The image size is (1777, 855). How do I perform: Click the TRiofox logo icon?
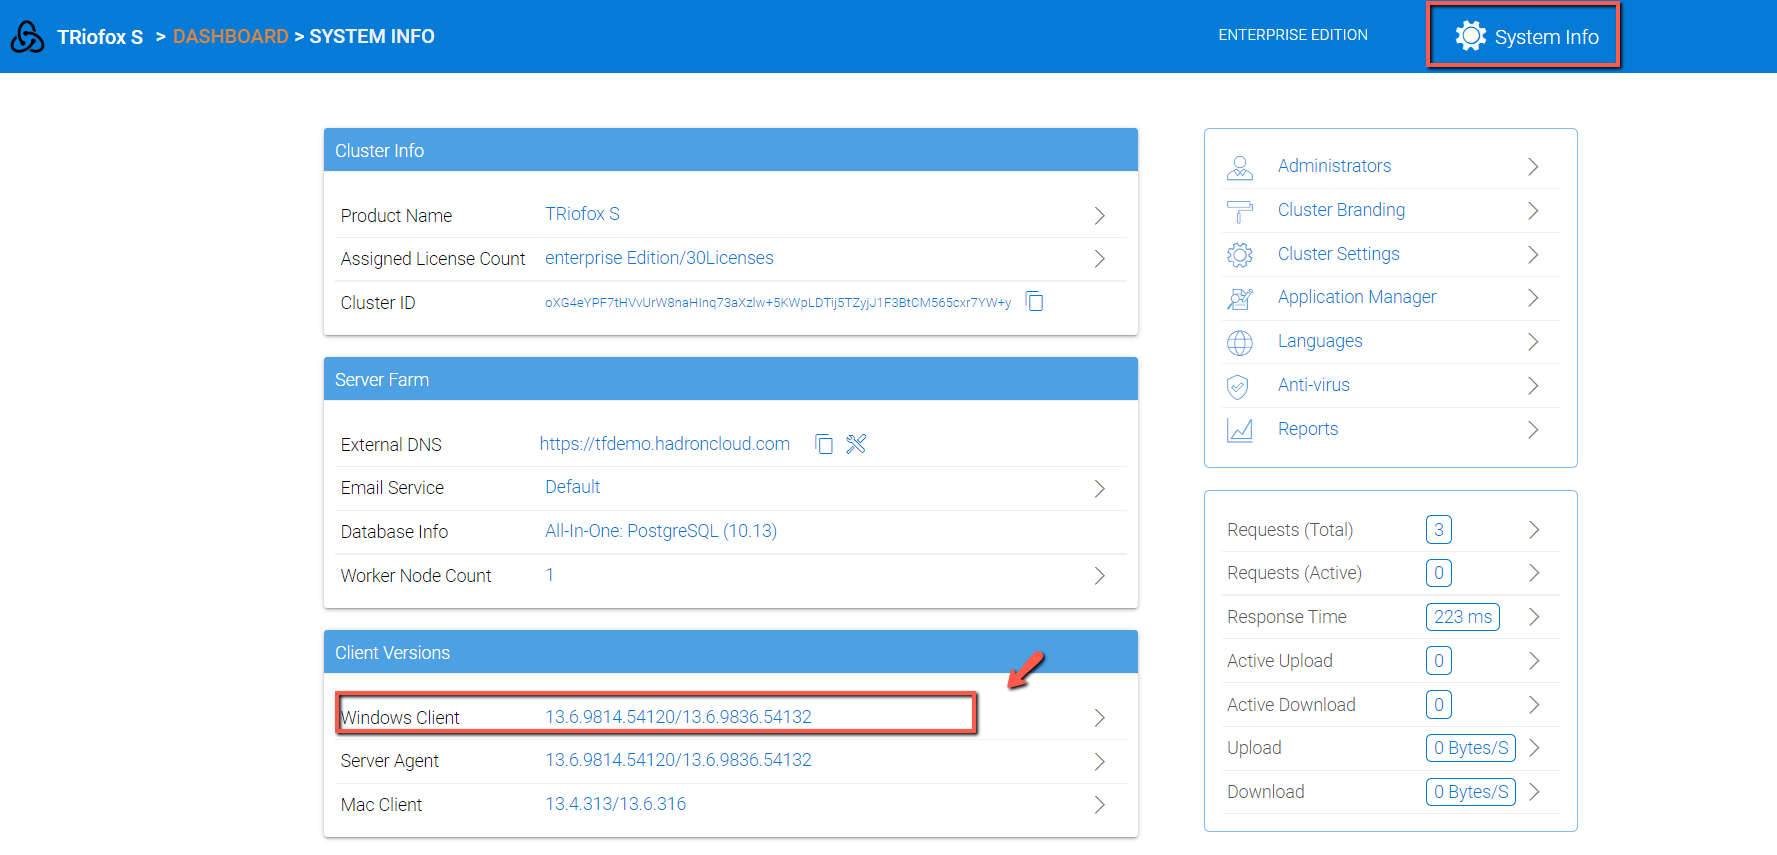(x=27, y=37)
